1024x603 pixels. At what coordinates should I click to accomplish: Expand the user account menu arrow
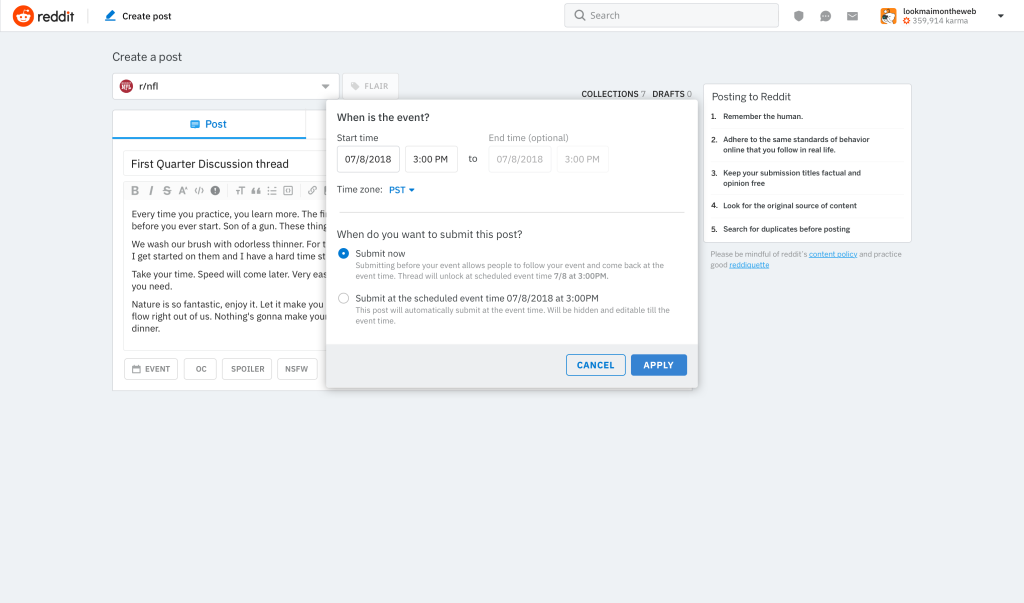point(1000,16)
